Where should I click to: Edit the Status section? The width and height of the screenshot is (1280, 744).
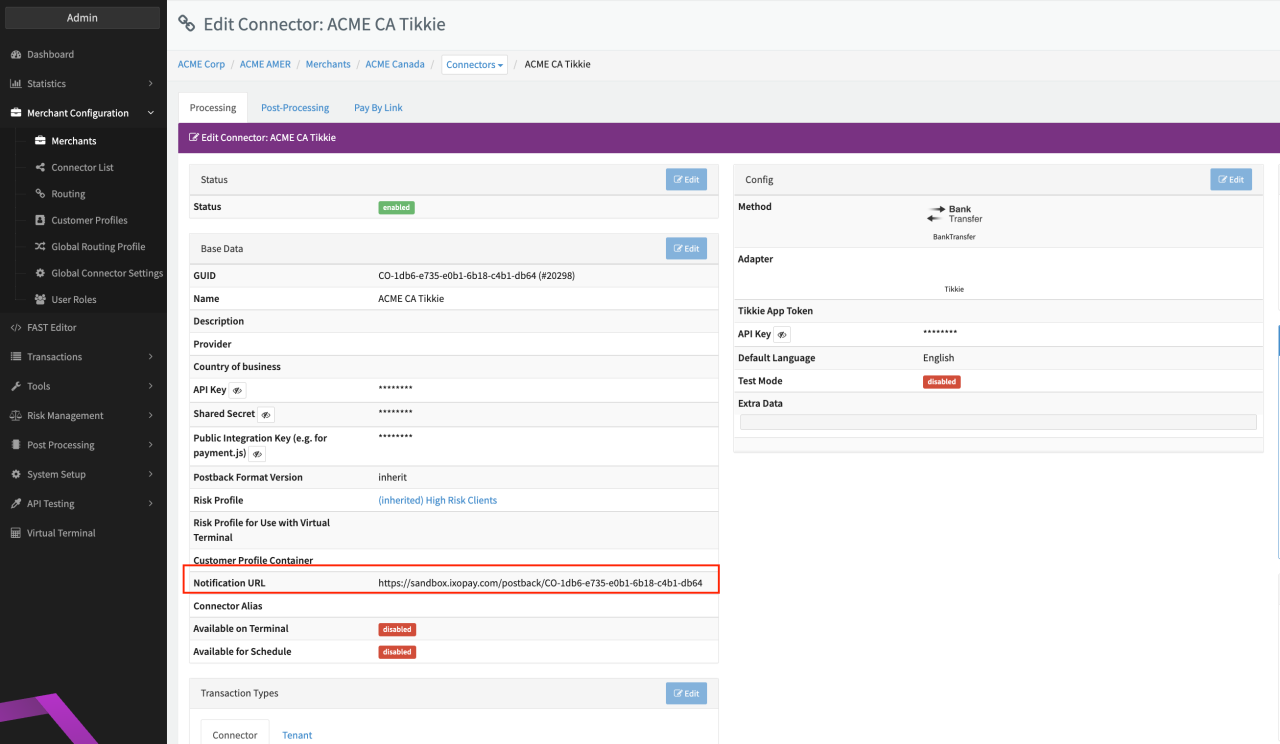tap(686, 180)
